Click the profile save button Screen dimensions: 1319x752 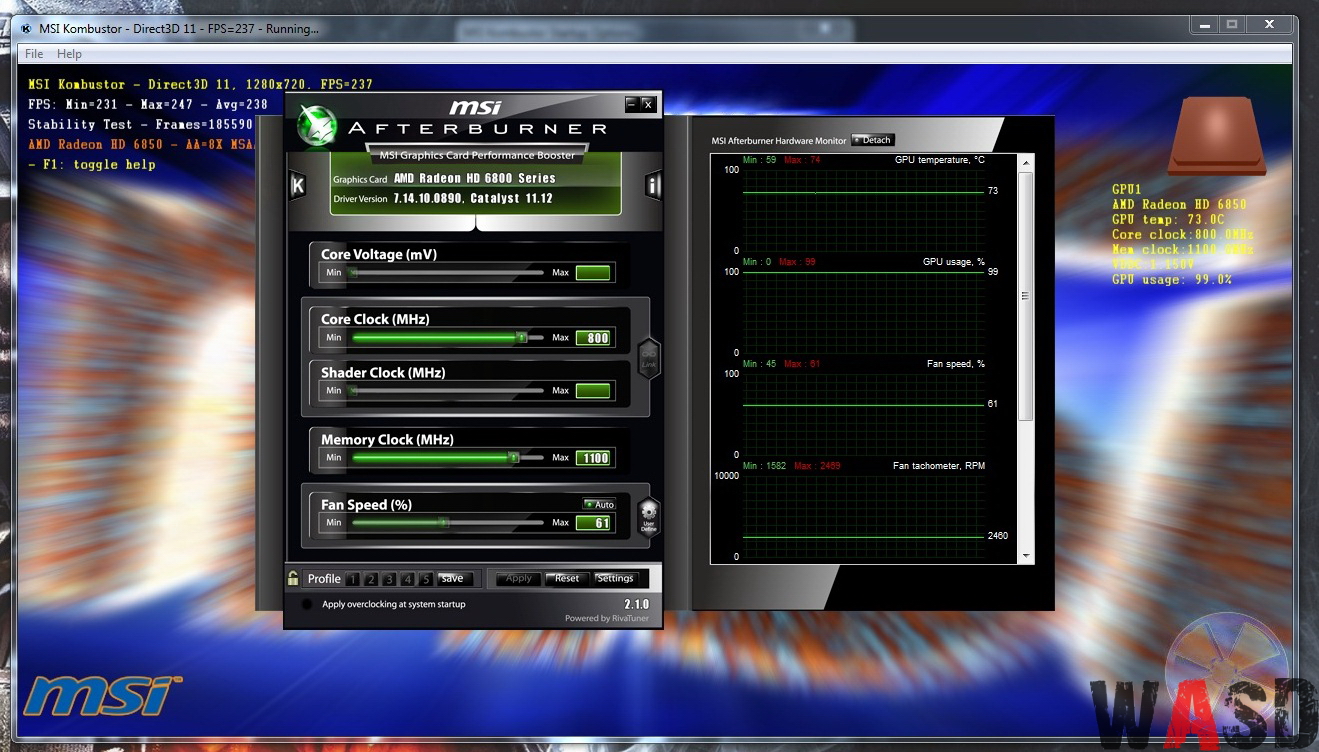(453, 578)
